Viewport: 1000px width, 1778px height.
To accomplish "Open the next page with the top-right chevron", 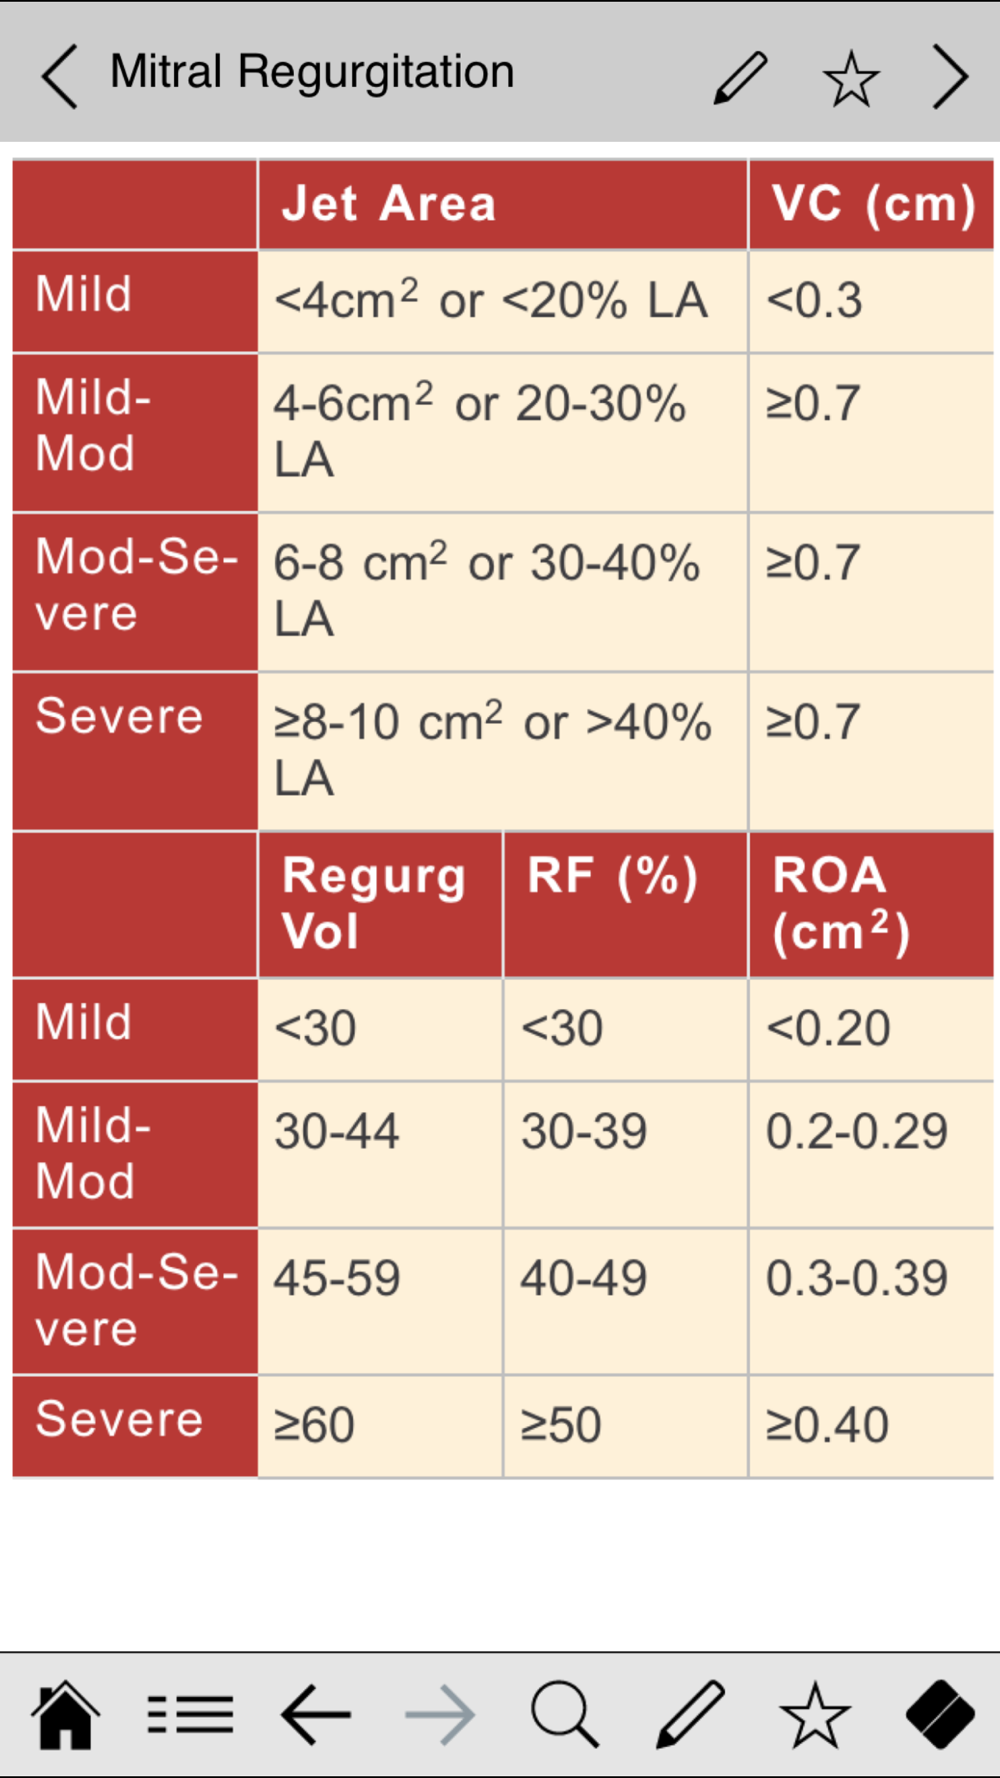I will (950, 76).
